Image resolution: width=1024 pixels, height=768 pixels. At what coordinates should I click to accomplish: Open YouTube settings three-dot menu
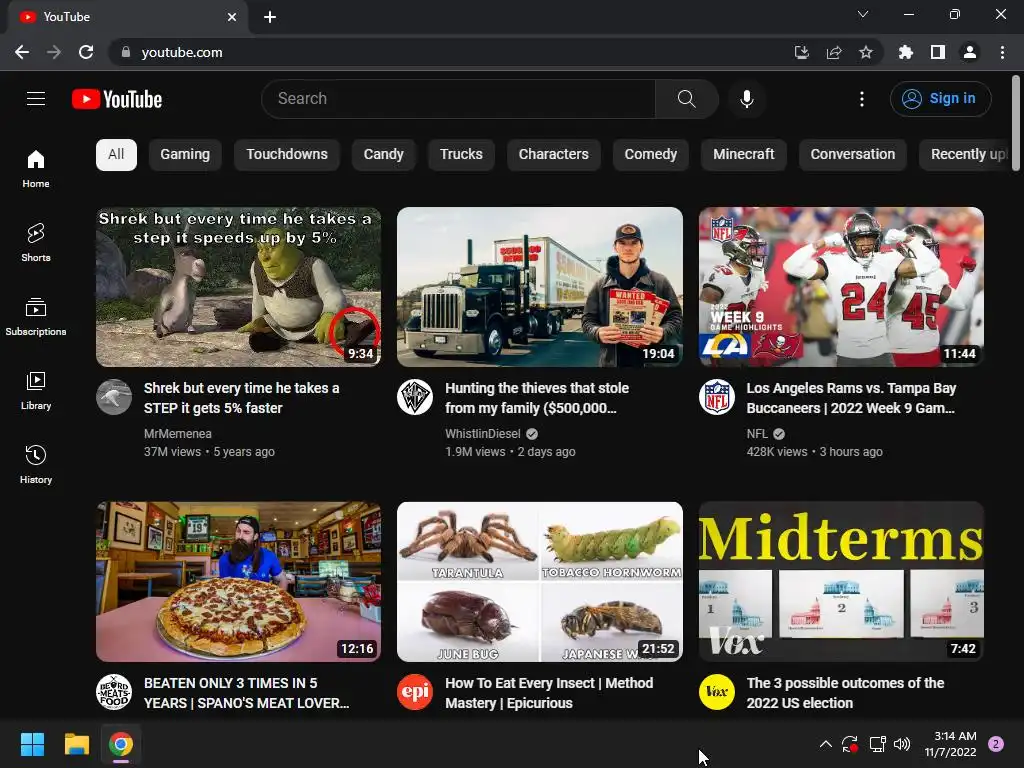(861, 99)
